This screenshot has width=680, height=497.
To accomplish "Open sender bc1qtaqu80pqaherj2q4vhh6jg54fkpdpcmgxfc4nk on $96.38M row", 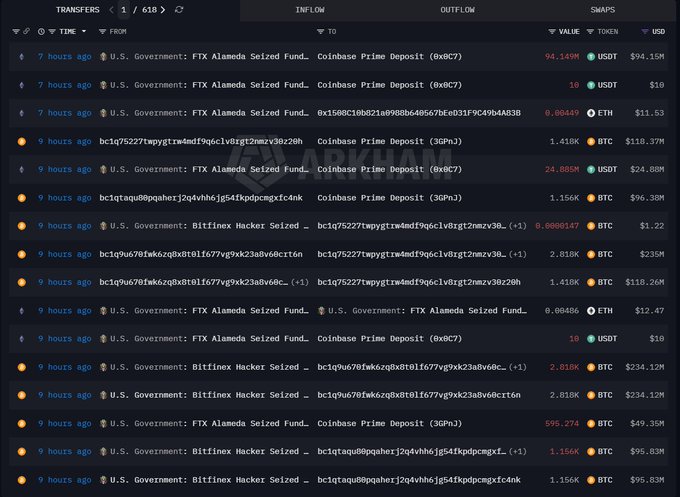I will (x=201, y=198).
